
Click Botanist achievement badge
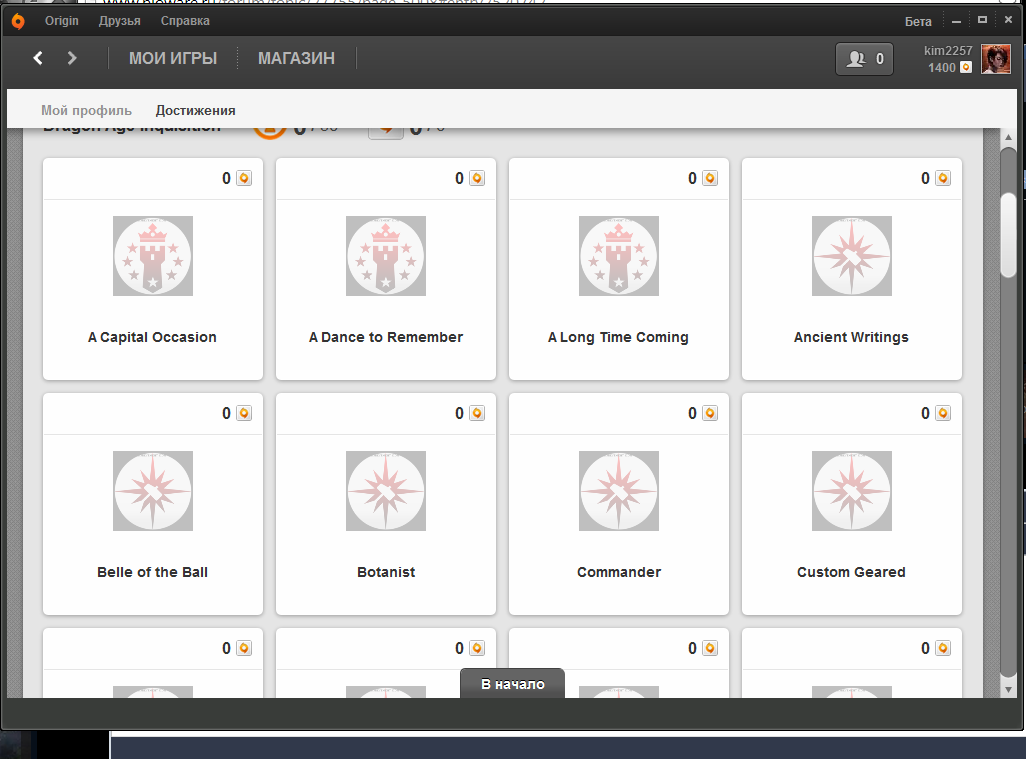tap(386, 491)
